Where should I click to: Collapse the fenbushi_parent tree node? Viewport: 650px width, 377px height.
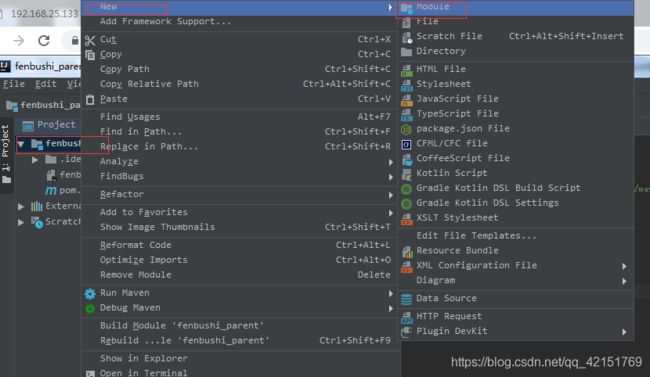[21, 144]
